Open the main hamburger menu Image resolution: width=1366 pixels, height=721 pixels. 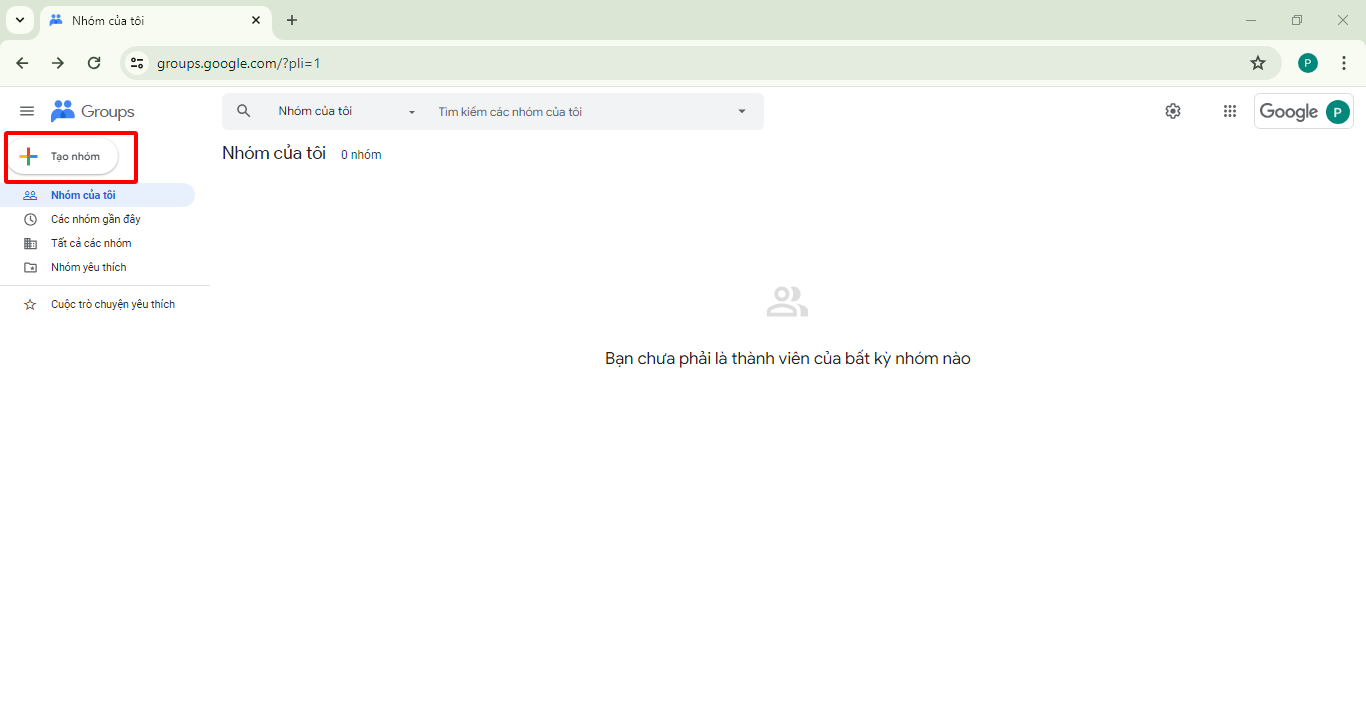point(27,111)
